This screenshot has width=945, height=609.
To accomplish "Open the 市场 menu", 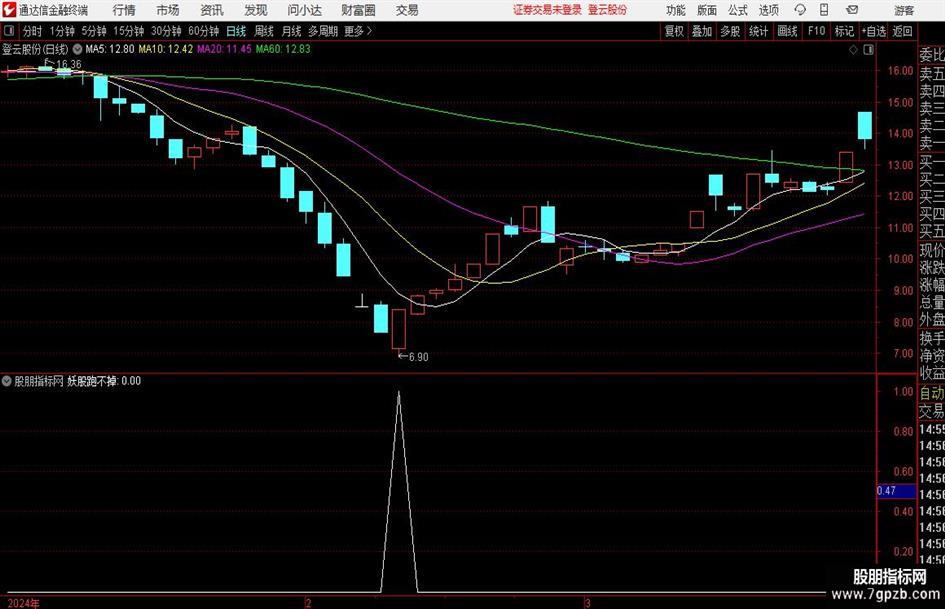I will click(x=168, y=10).
